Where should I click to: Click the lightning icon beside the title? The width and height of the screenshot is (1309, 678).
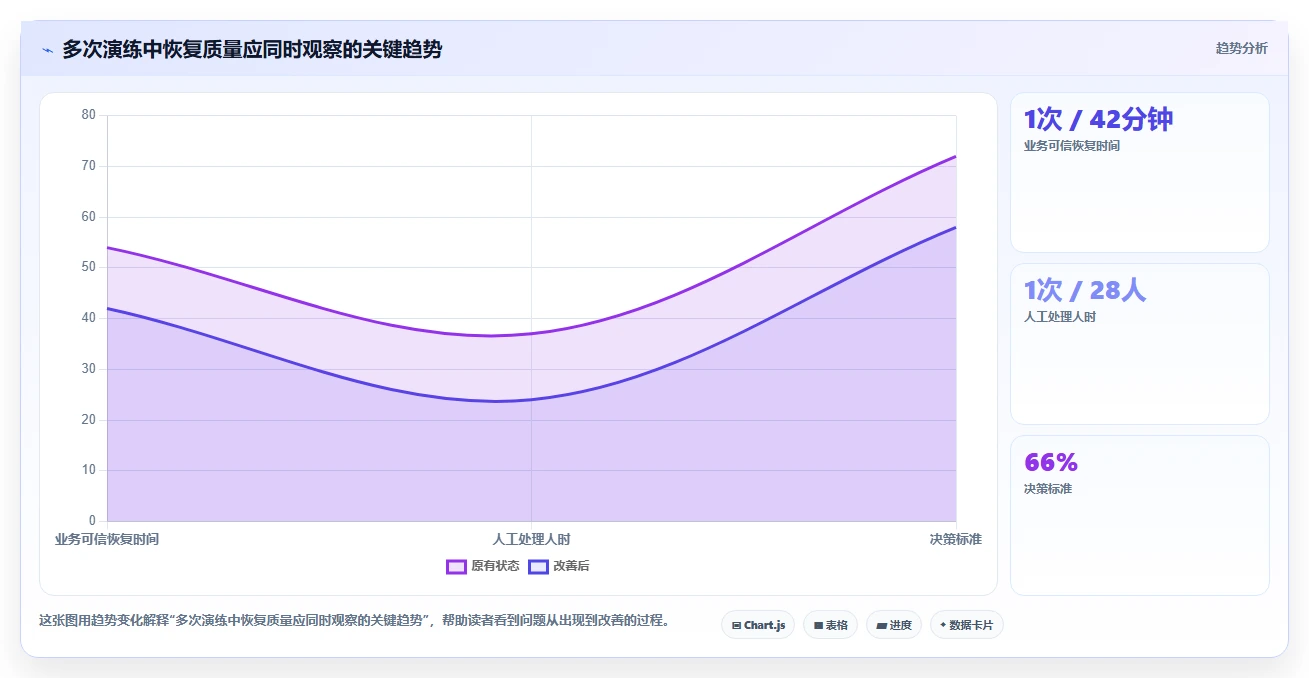[x=47, y=49]
